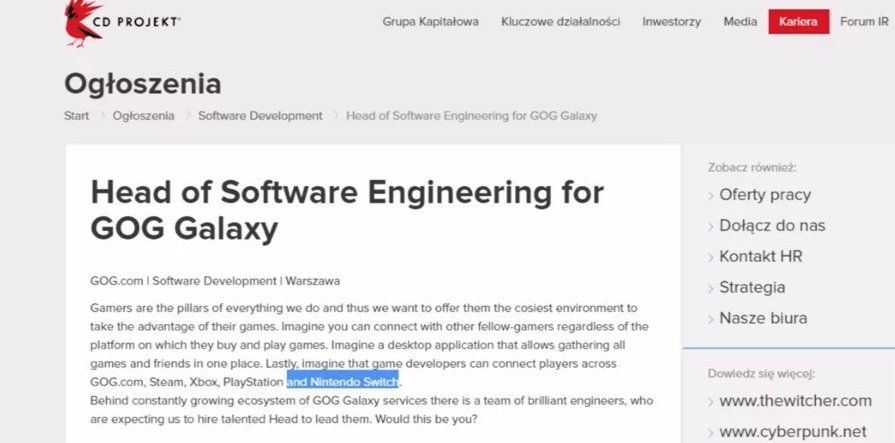895x443 pixels.
Task: Open Kluczowe działalności menu item
Action: click(561, 22)
